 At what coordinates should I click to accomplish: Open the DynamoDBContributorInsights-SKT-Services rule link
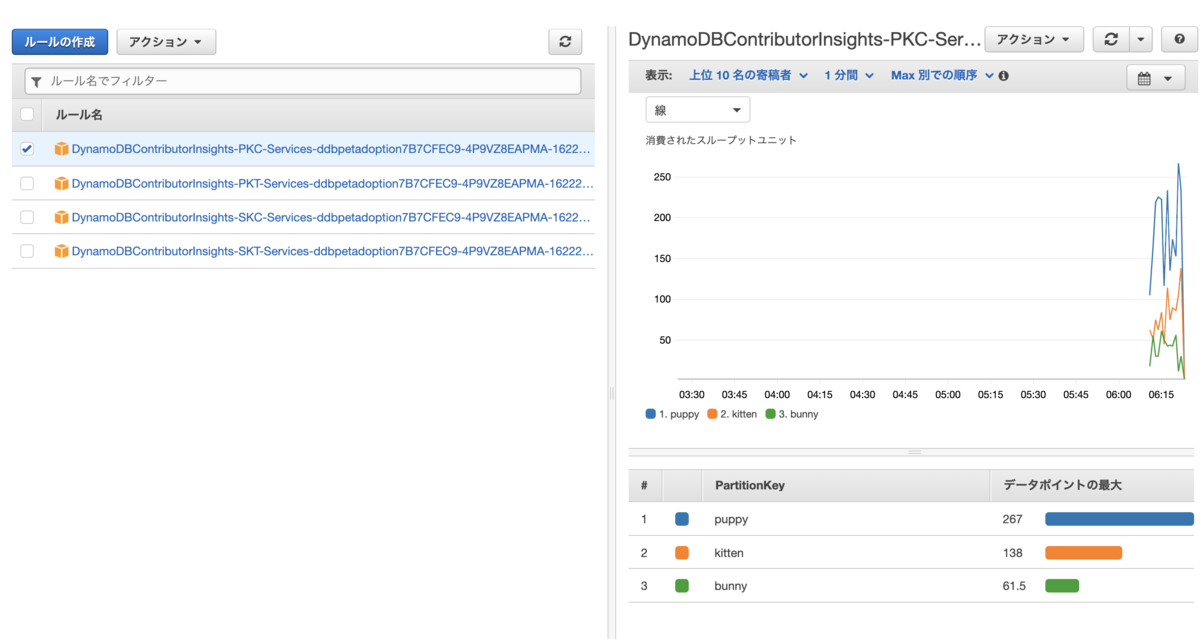coord(332,251)
